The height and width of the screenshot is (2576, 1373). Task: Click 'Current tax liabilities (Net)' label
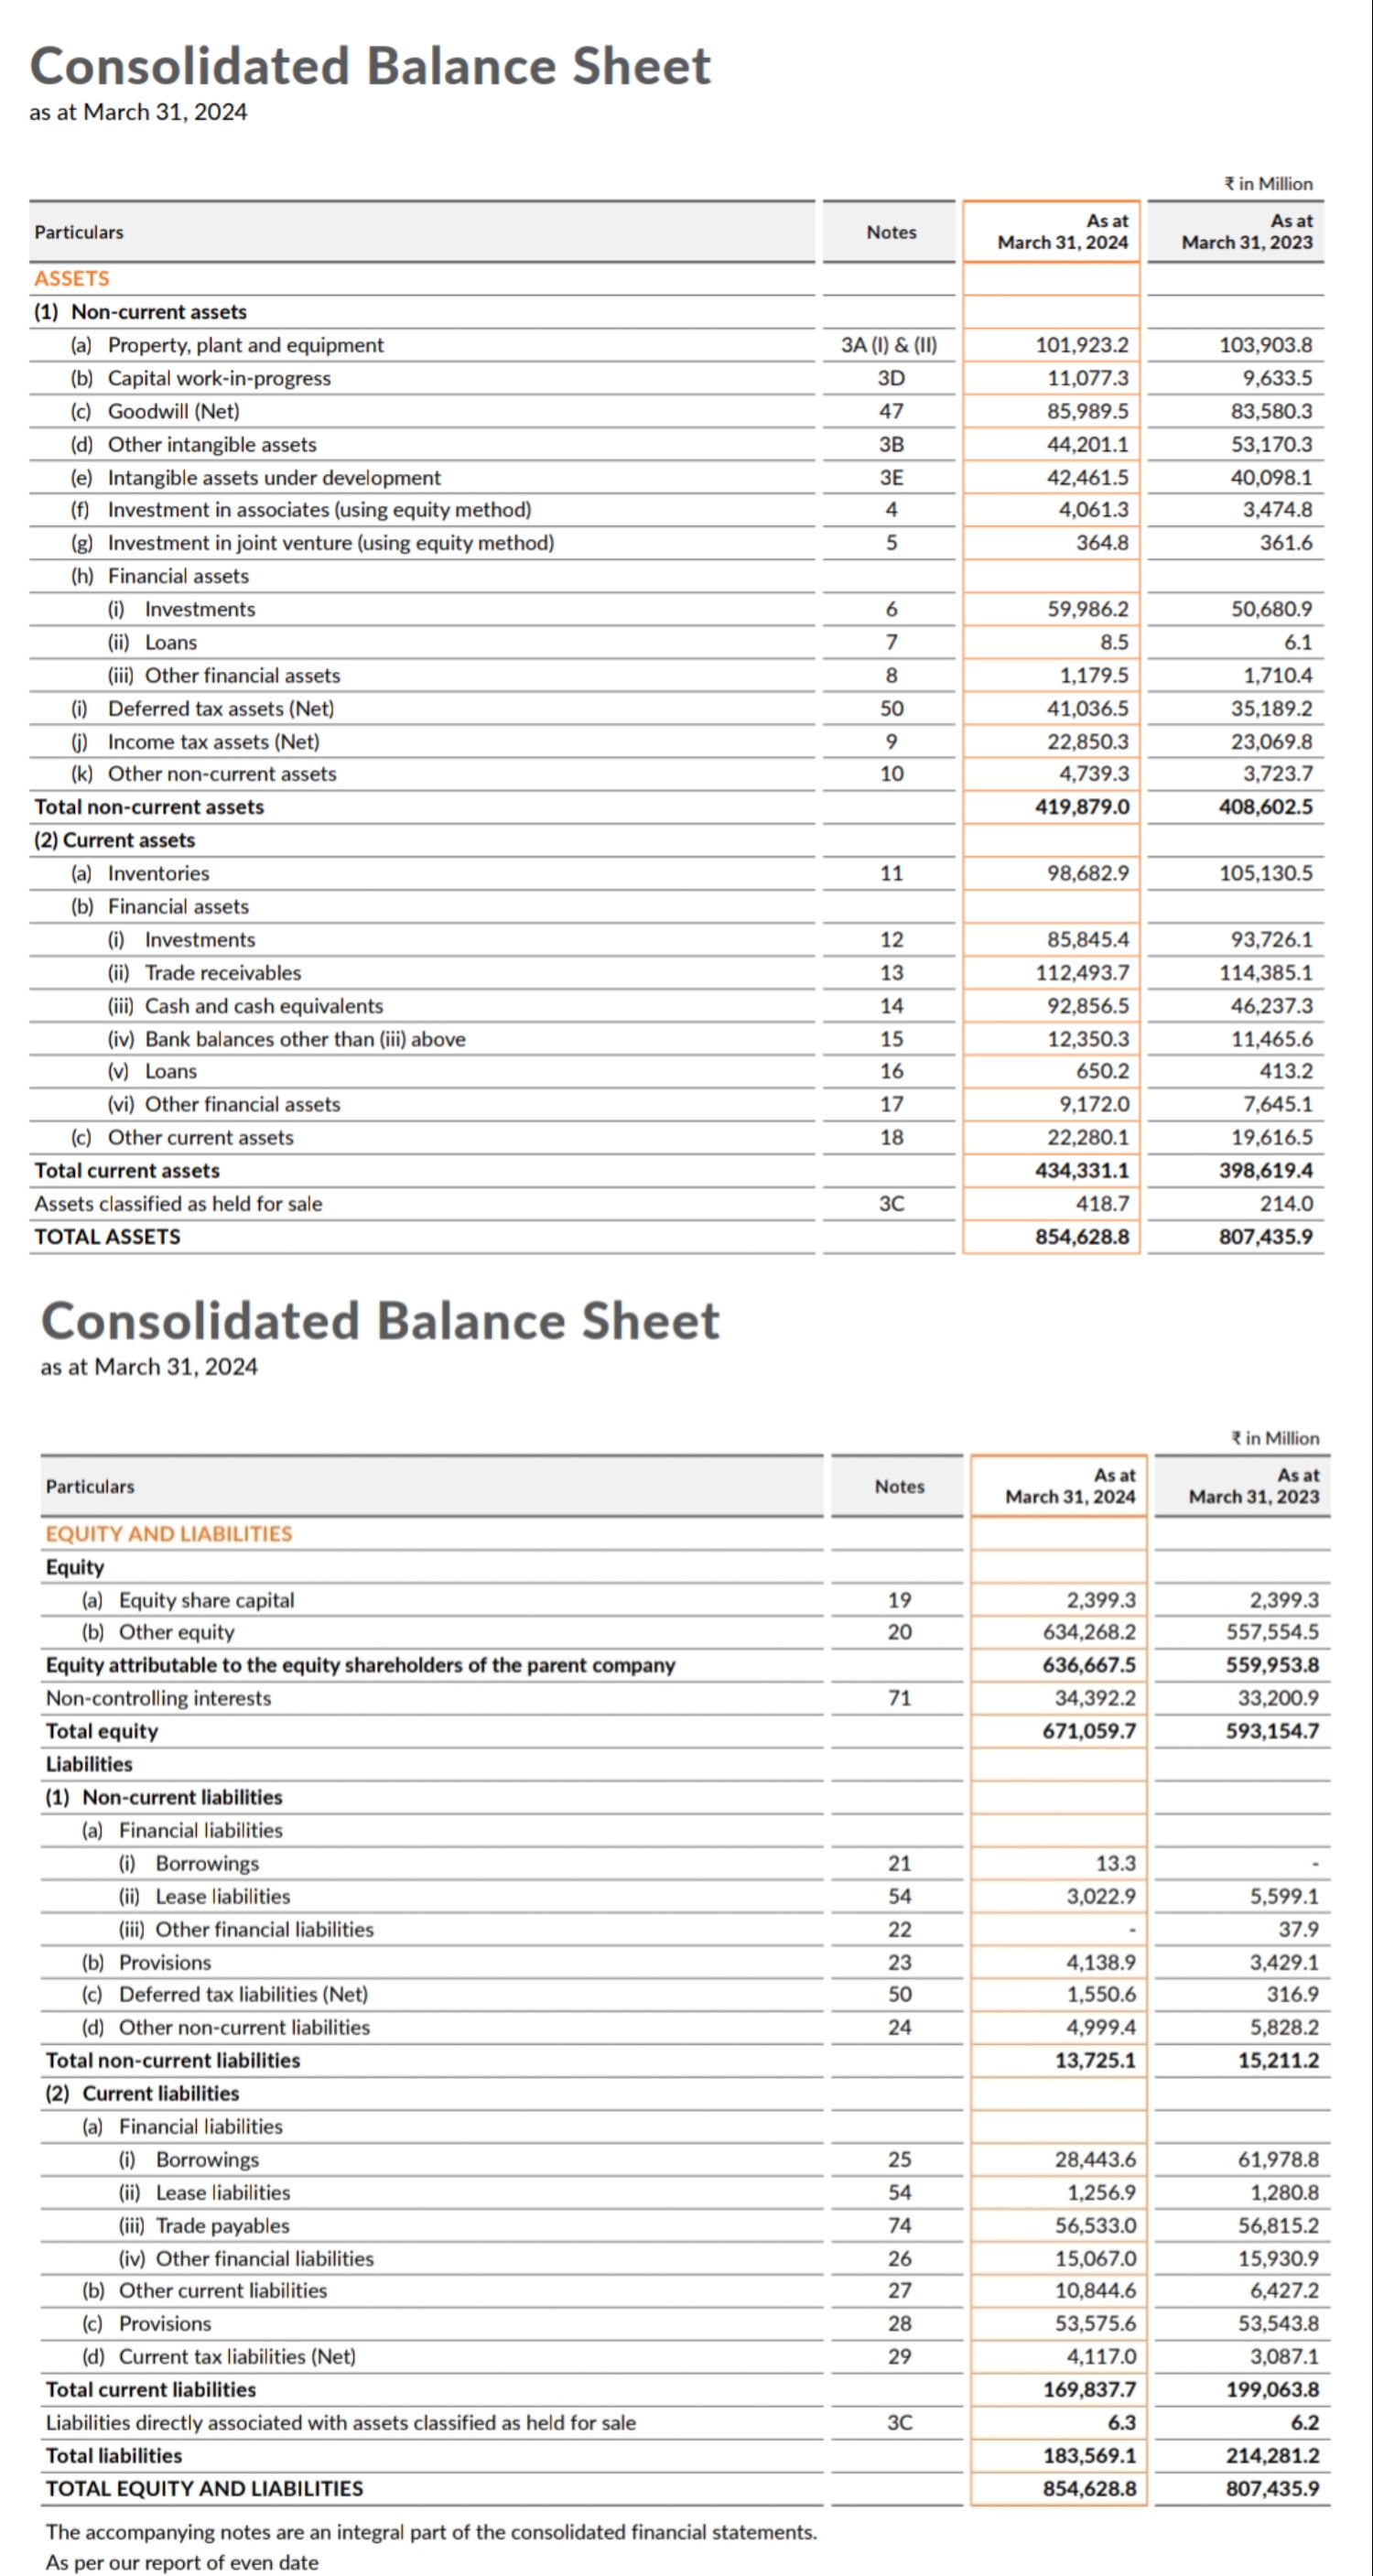[x=237, y=2356]
